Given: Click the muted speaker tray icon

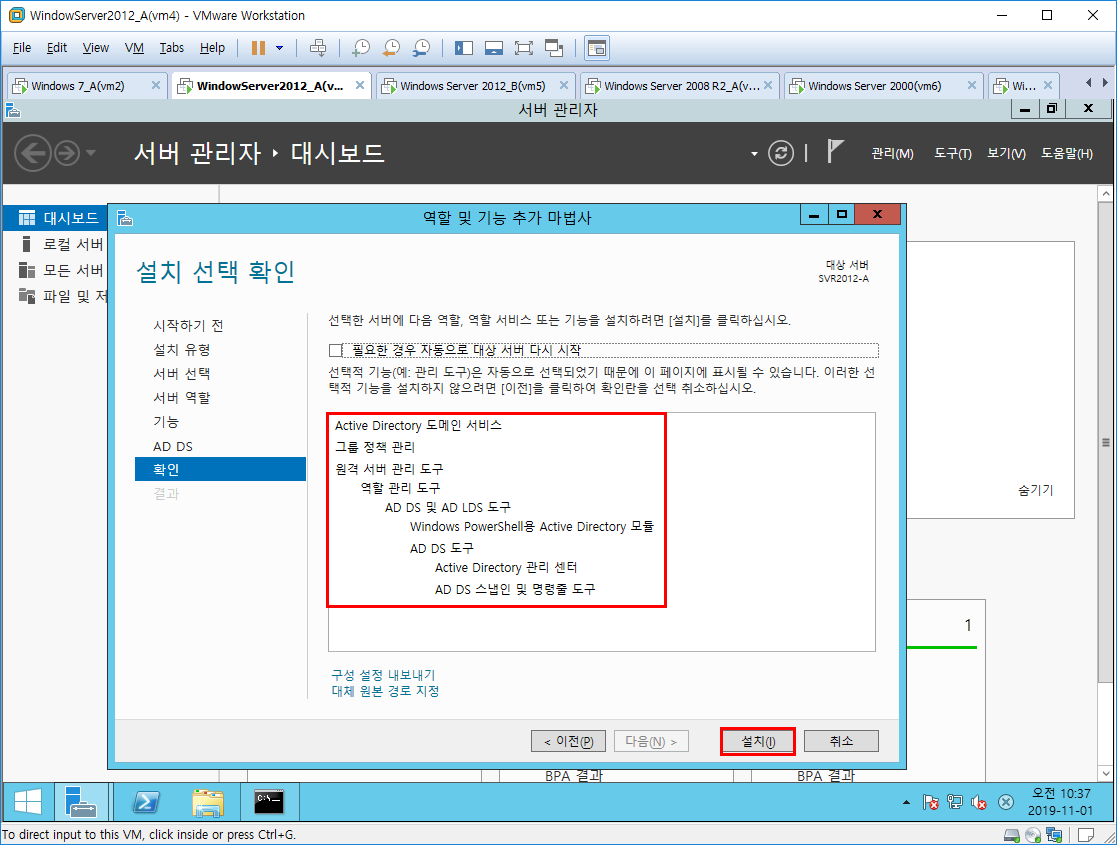Looking at the screenshot, I should (x=979, y=803).
